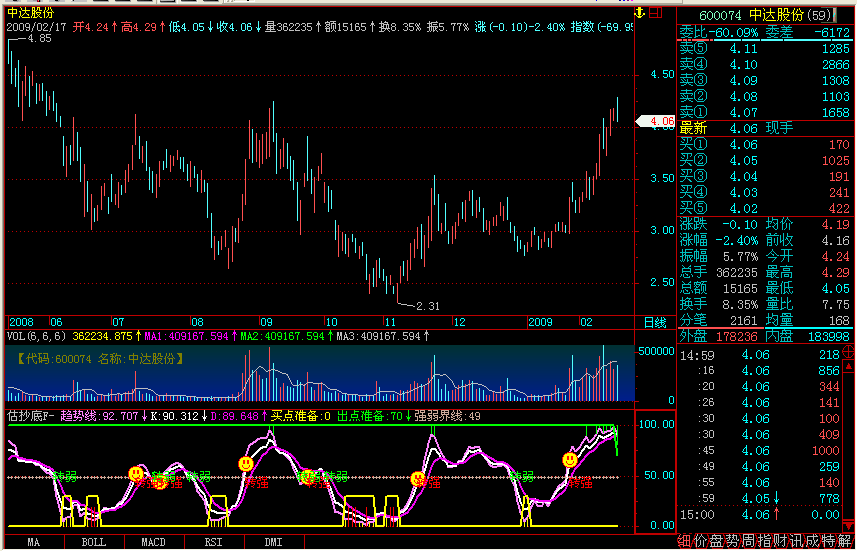Image resolution: width=857 pixels, height=551 pixels.
Task: Open the 指 (index) tab
Action: 765,541
